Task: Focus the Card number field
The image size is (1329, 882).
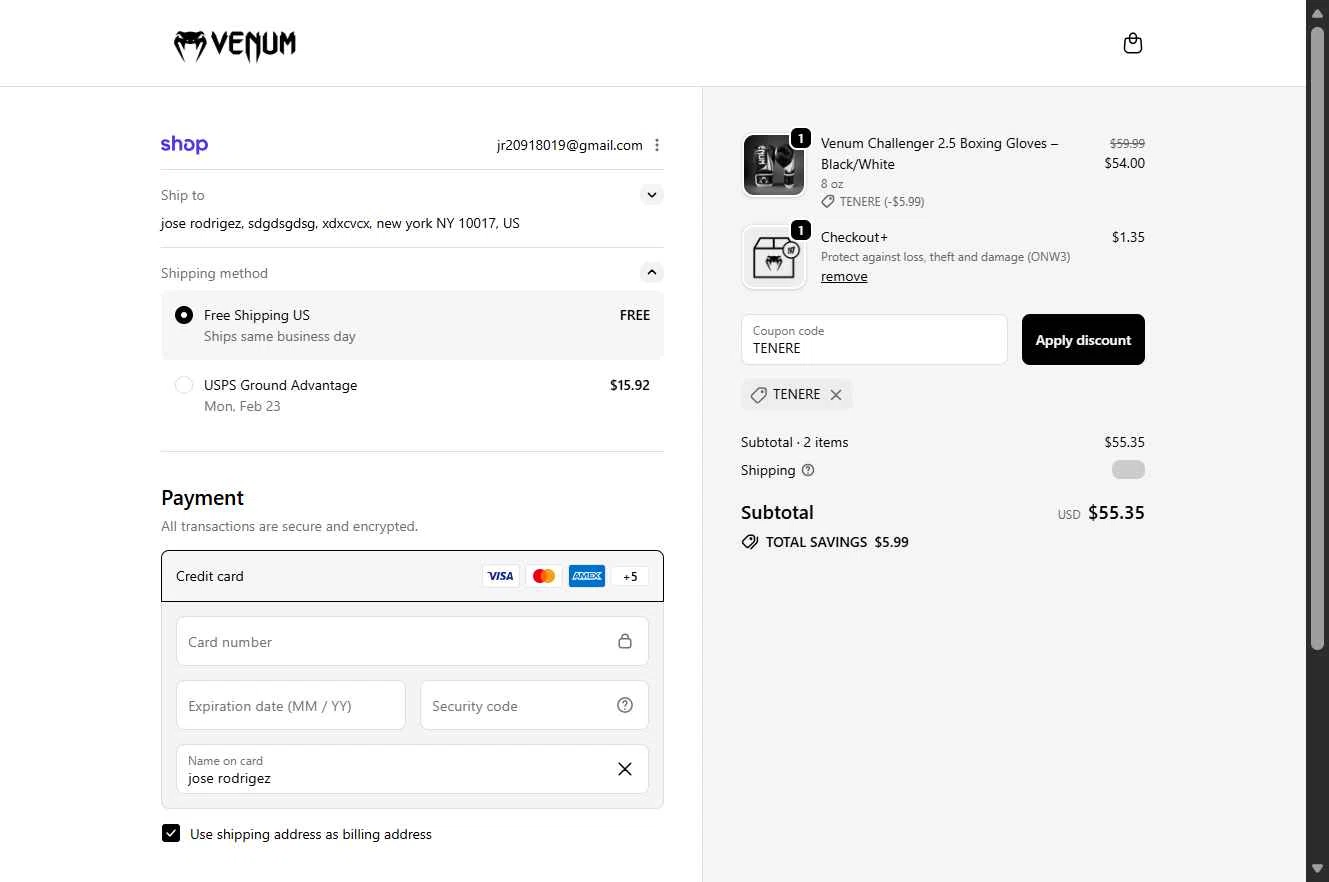Action: [412, 641]
